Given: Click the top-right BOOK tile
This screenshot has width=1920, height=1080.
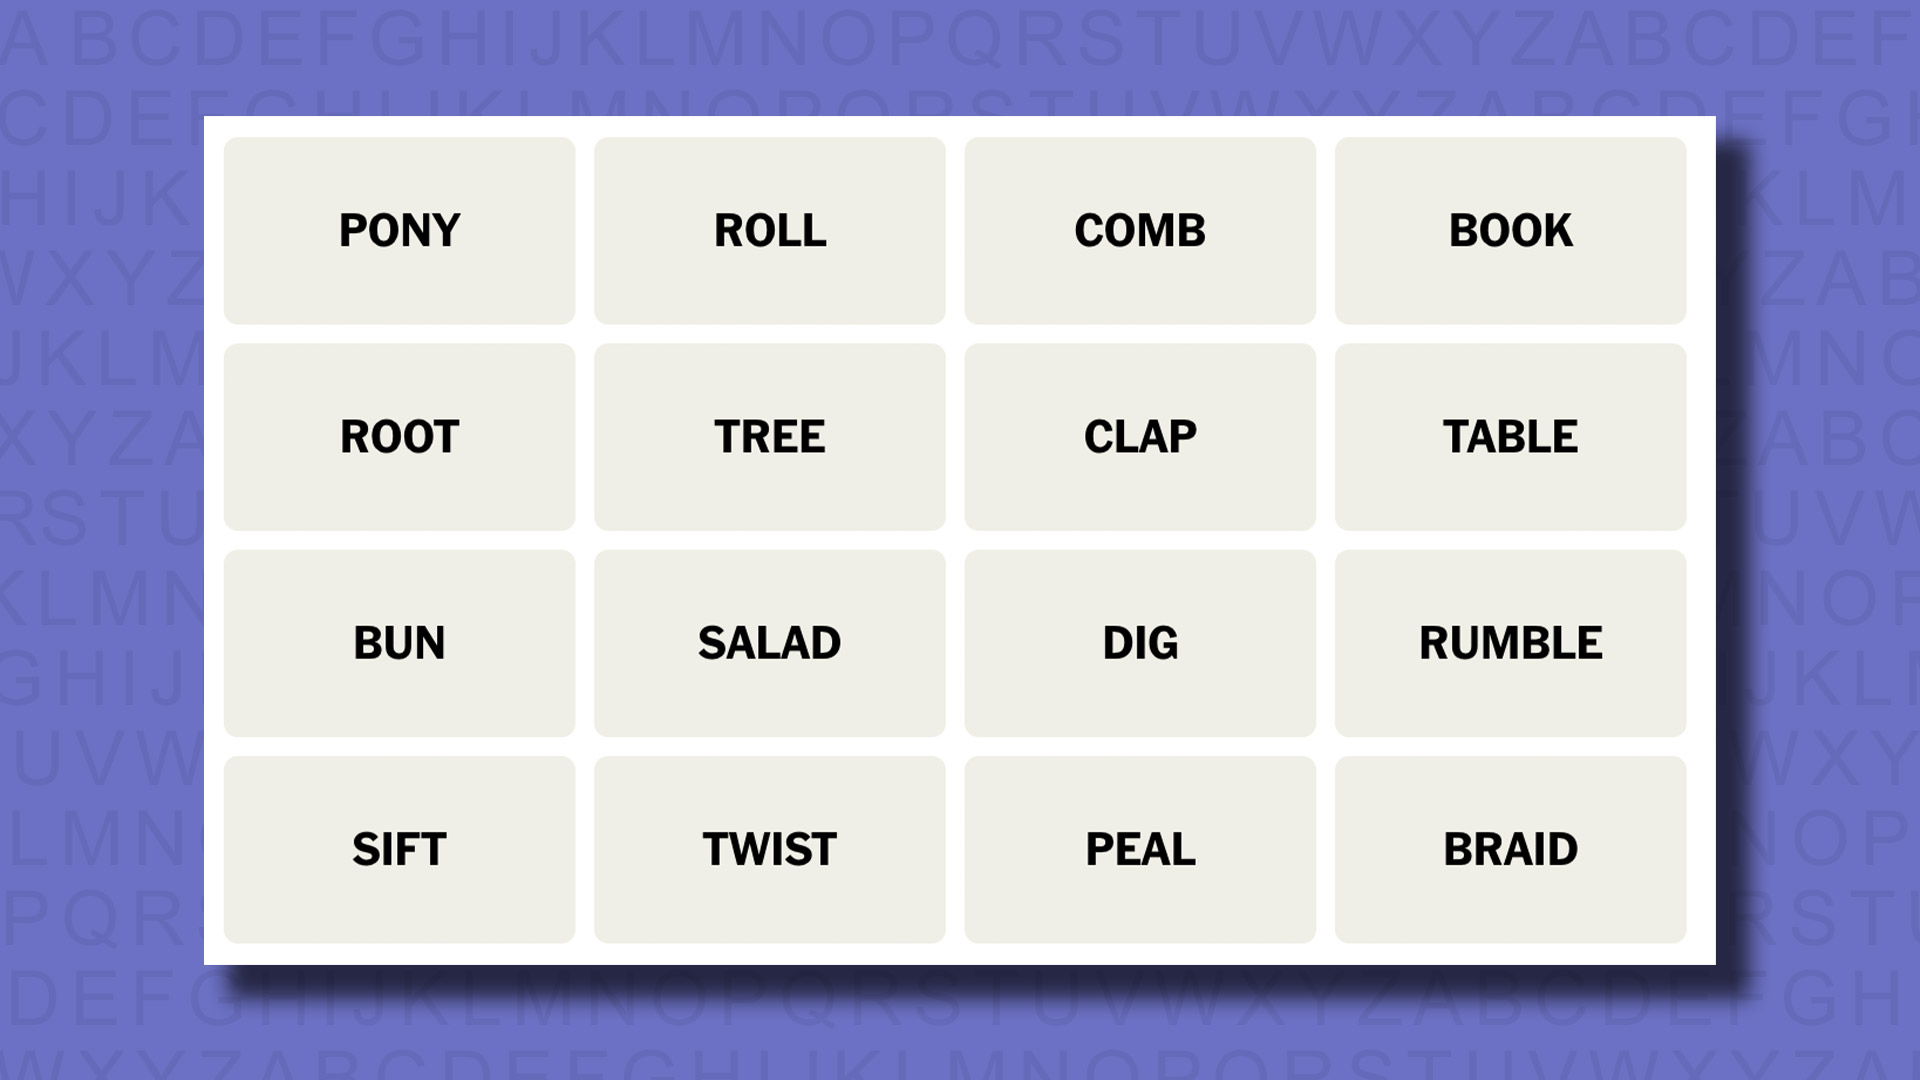Looking at the screenshot, I should pos(1509,229).
